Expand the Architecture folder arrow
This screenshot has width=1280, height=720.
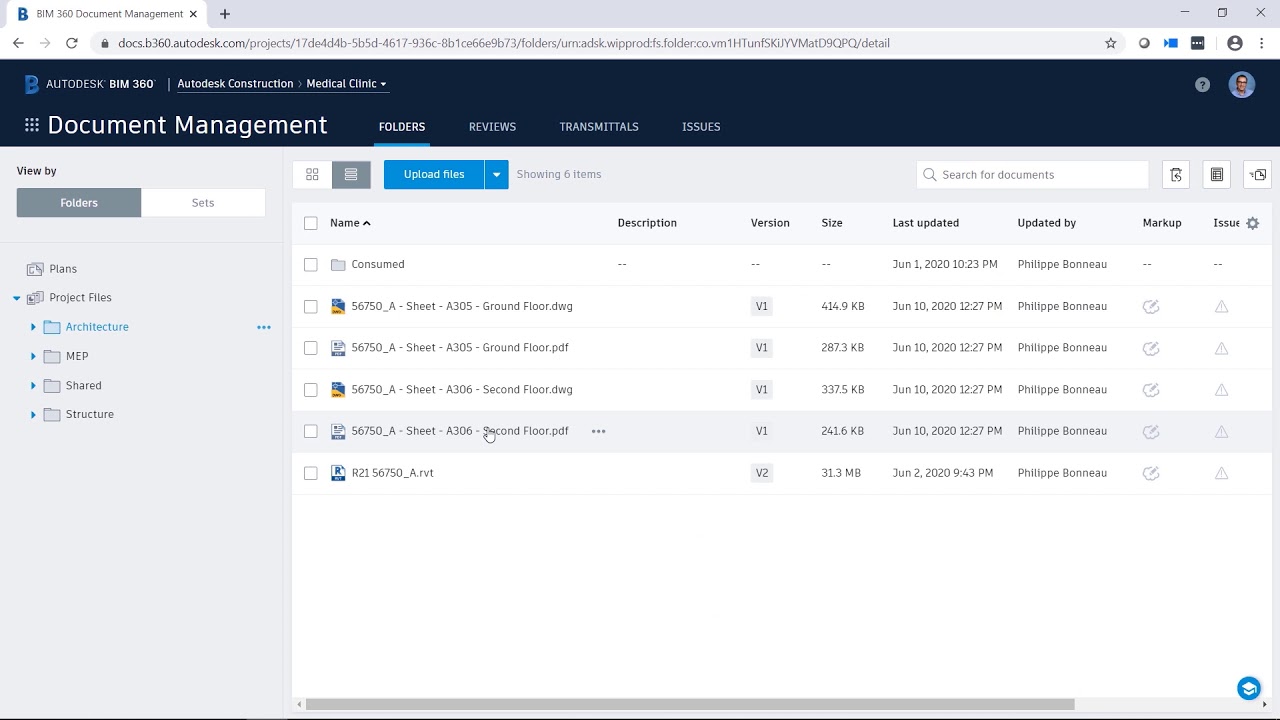coord(33,327)
